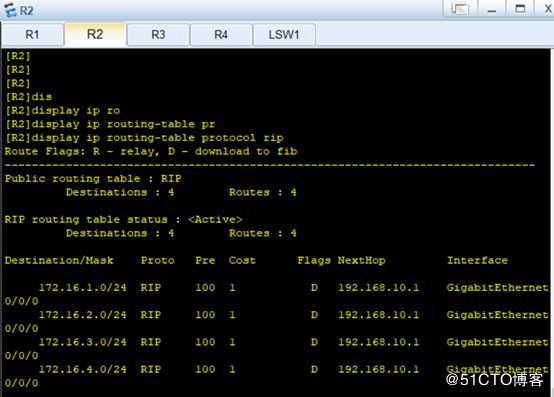Click preference 100 in 172.16.1.0 row

coord(205,288)
